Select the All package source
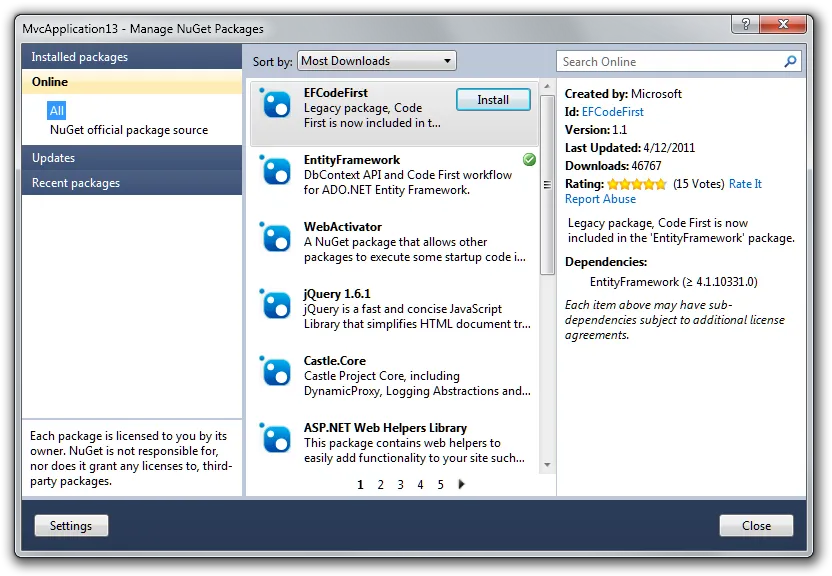This screenshot has height=576, width=832. tap(57, 110)
